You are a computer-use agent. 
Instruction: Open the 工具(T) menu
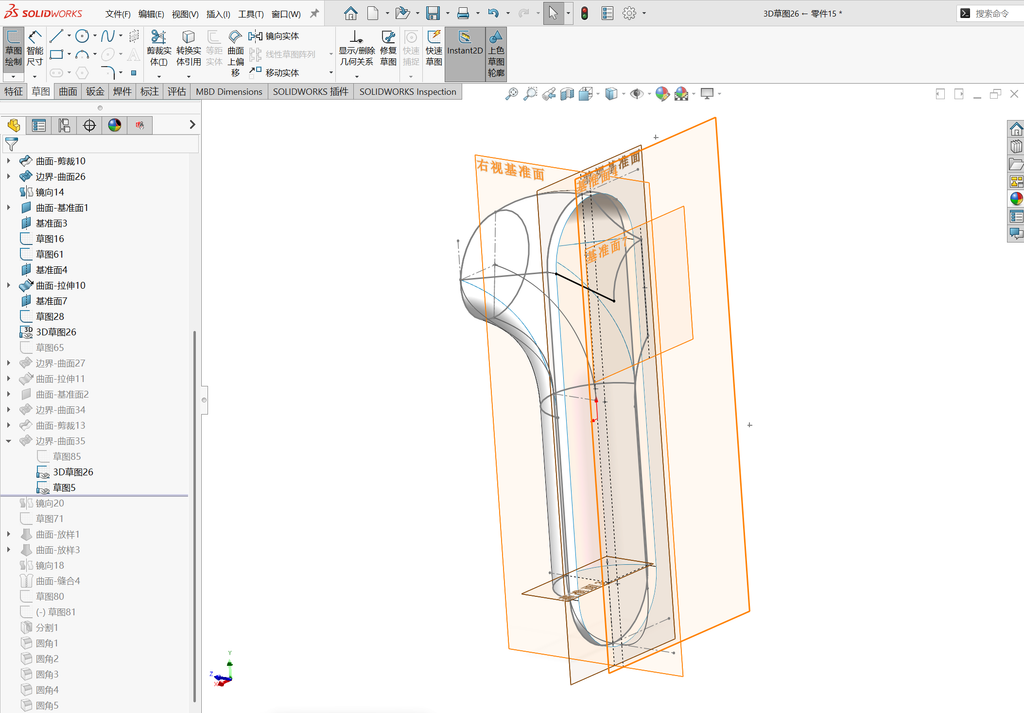(x=251, y=14)
